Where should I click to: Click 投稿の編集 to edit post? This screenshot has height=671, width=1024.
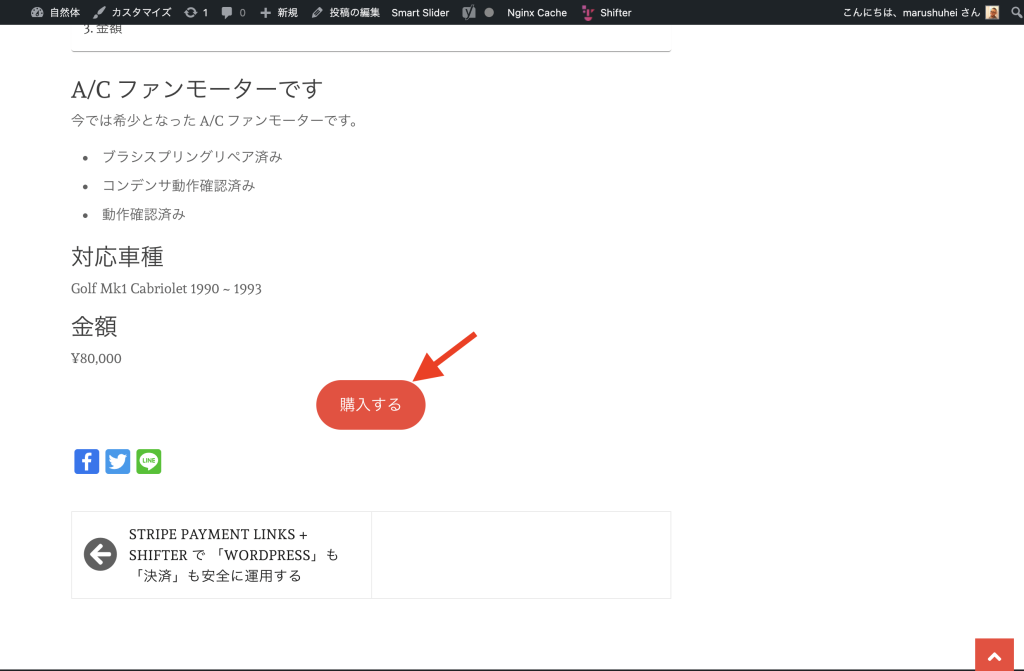346,13
